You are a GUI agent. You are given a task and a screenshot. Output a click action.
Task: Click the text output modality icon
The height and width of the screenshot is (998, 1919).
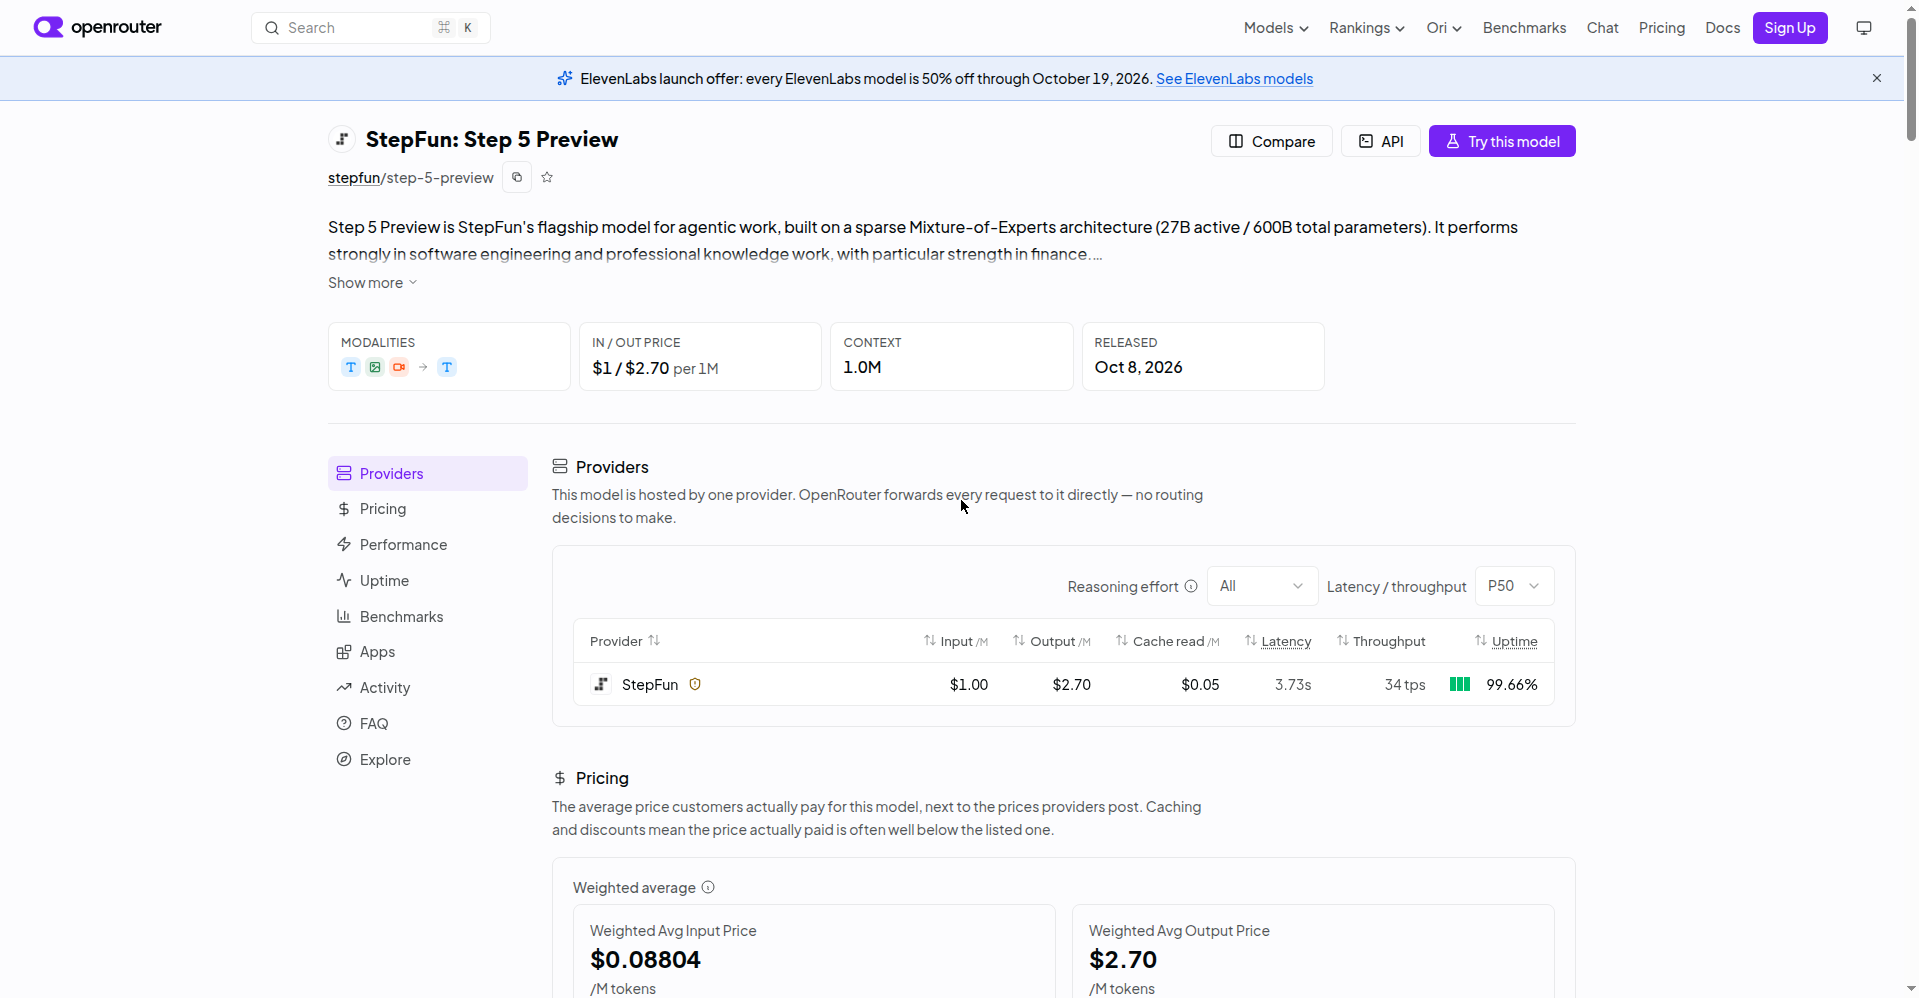point(447,367)
